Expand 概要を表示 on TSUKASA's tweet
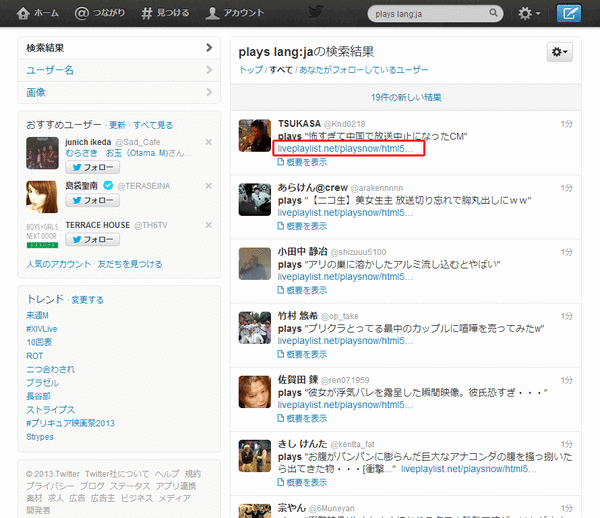The width and height of the screenshot is (600, 518). tap(302, 162)
